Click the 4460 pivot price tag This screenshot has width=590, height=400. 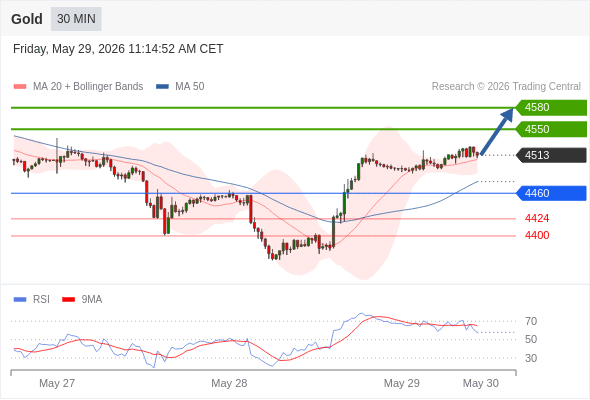(551, 193)
